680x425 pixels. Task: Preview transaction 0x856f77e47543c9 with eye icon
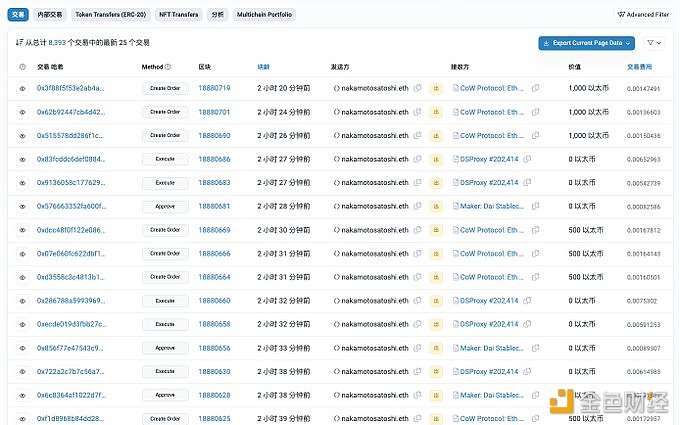[x=23, y=348]
